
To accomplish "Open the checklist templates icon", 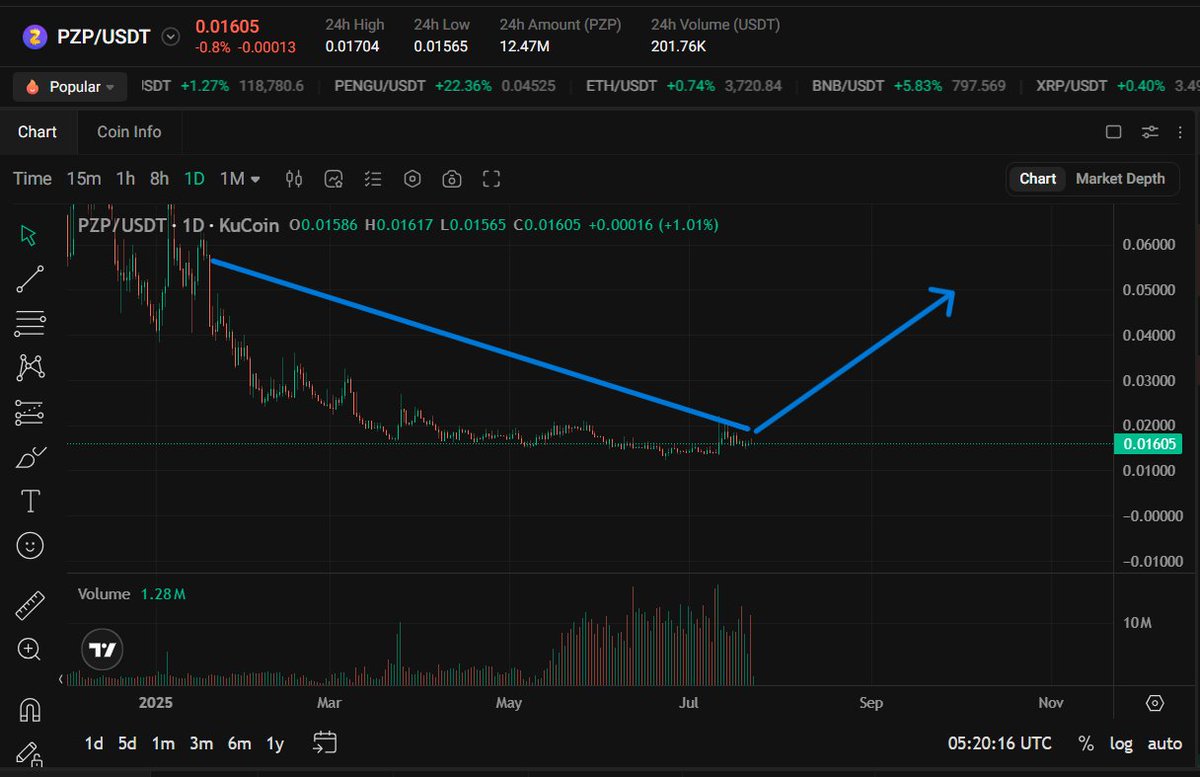I will point(373,179).
